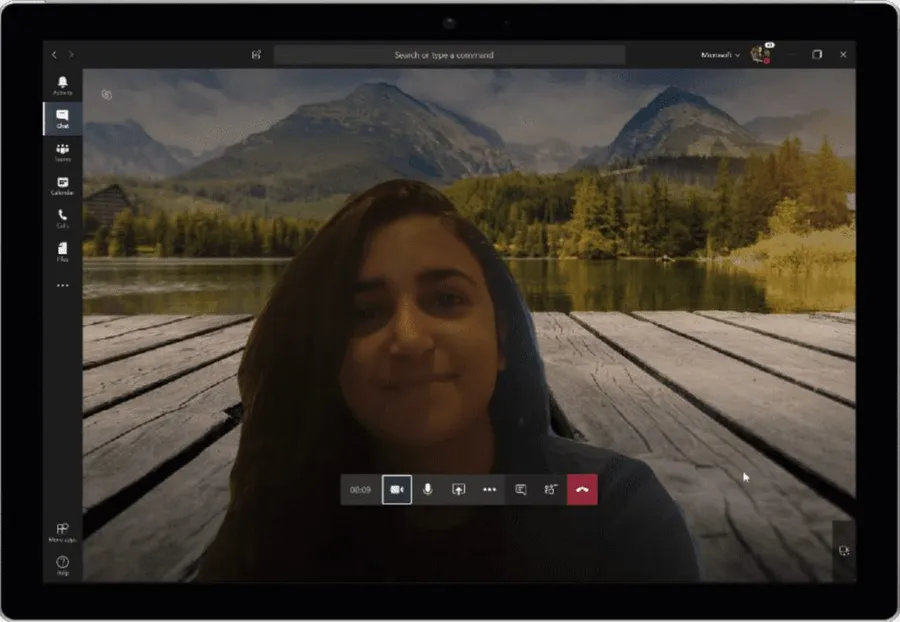This screenshot has height=622, width=900.
Task: Open the More apps store icon
Action: [63, 531]
